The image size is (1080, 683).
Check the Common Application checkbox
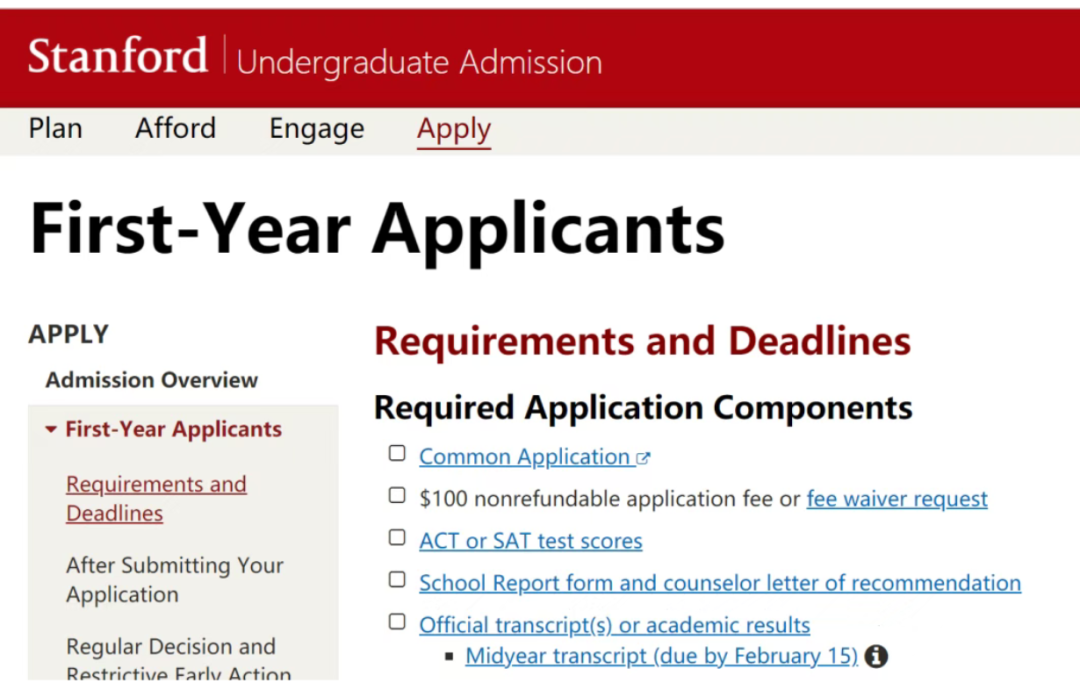(x=397, y=454)
